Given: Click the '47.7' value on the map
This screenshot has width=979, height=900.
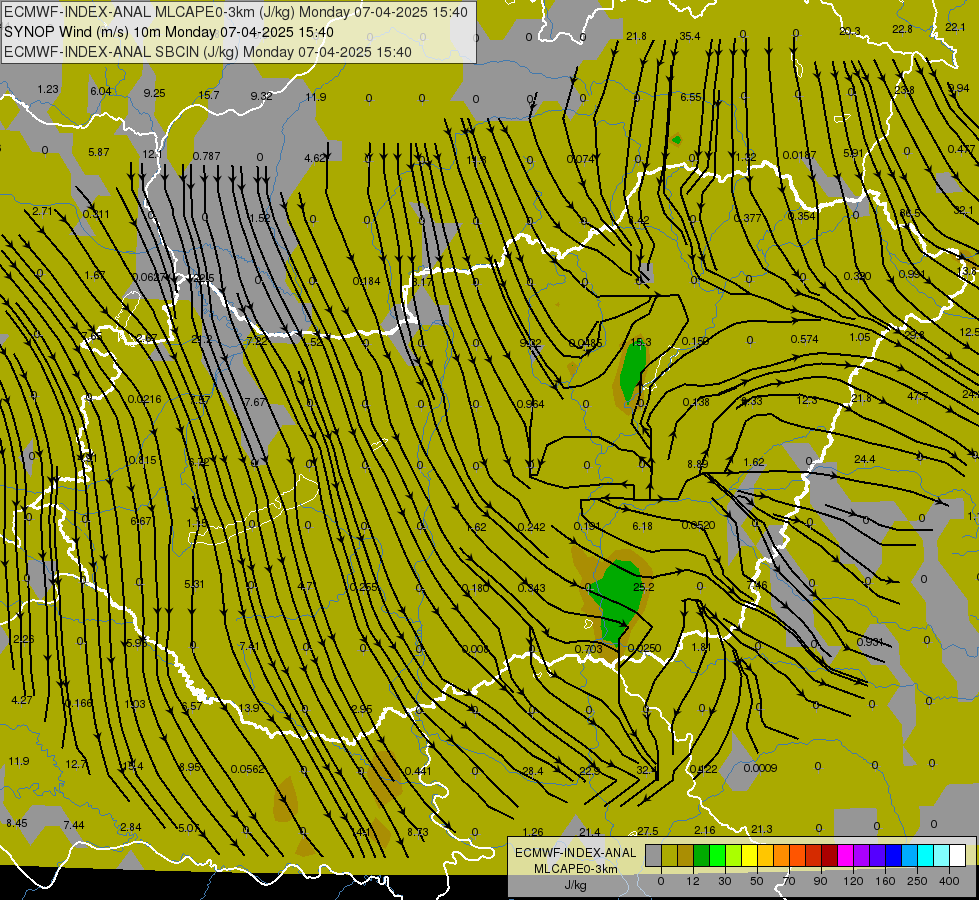Looking at the screenshot, I should click(918, 397).
